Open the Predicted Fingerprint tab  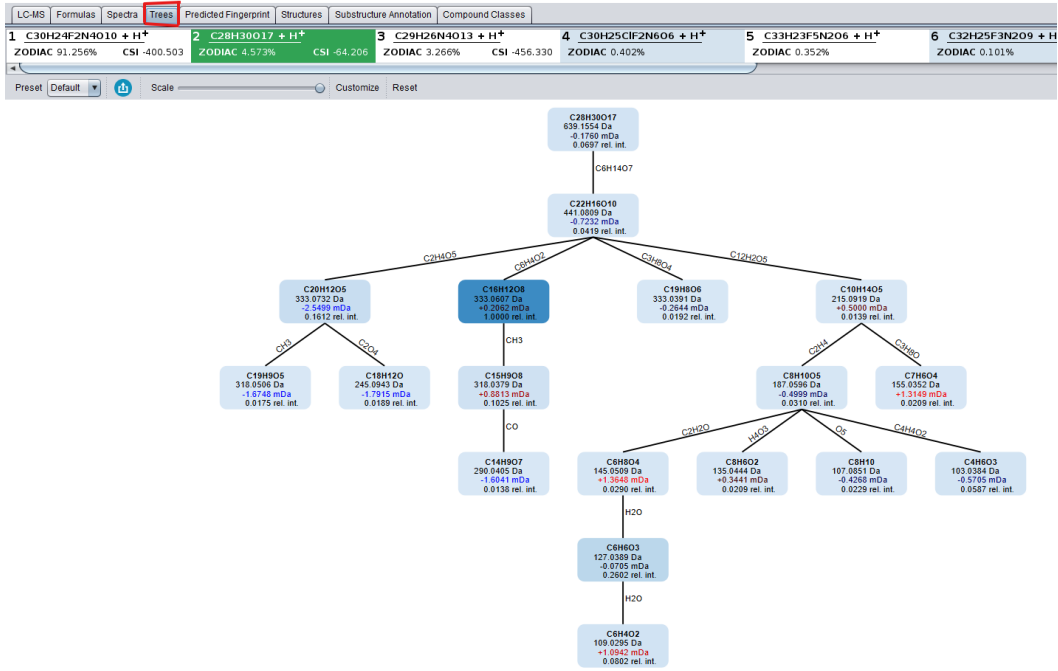coord(227,15)
